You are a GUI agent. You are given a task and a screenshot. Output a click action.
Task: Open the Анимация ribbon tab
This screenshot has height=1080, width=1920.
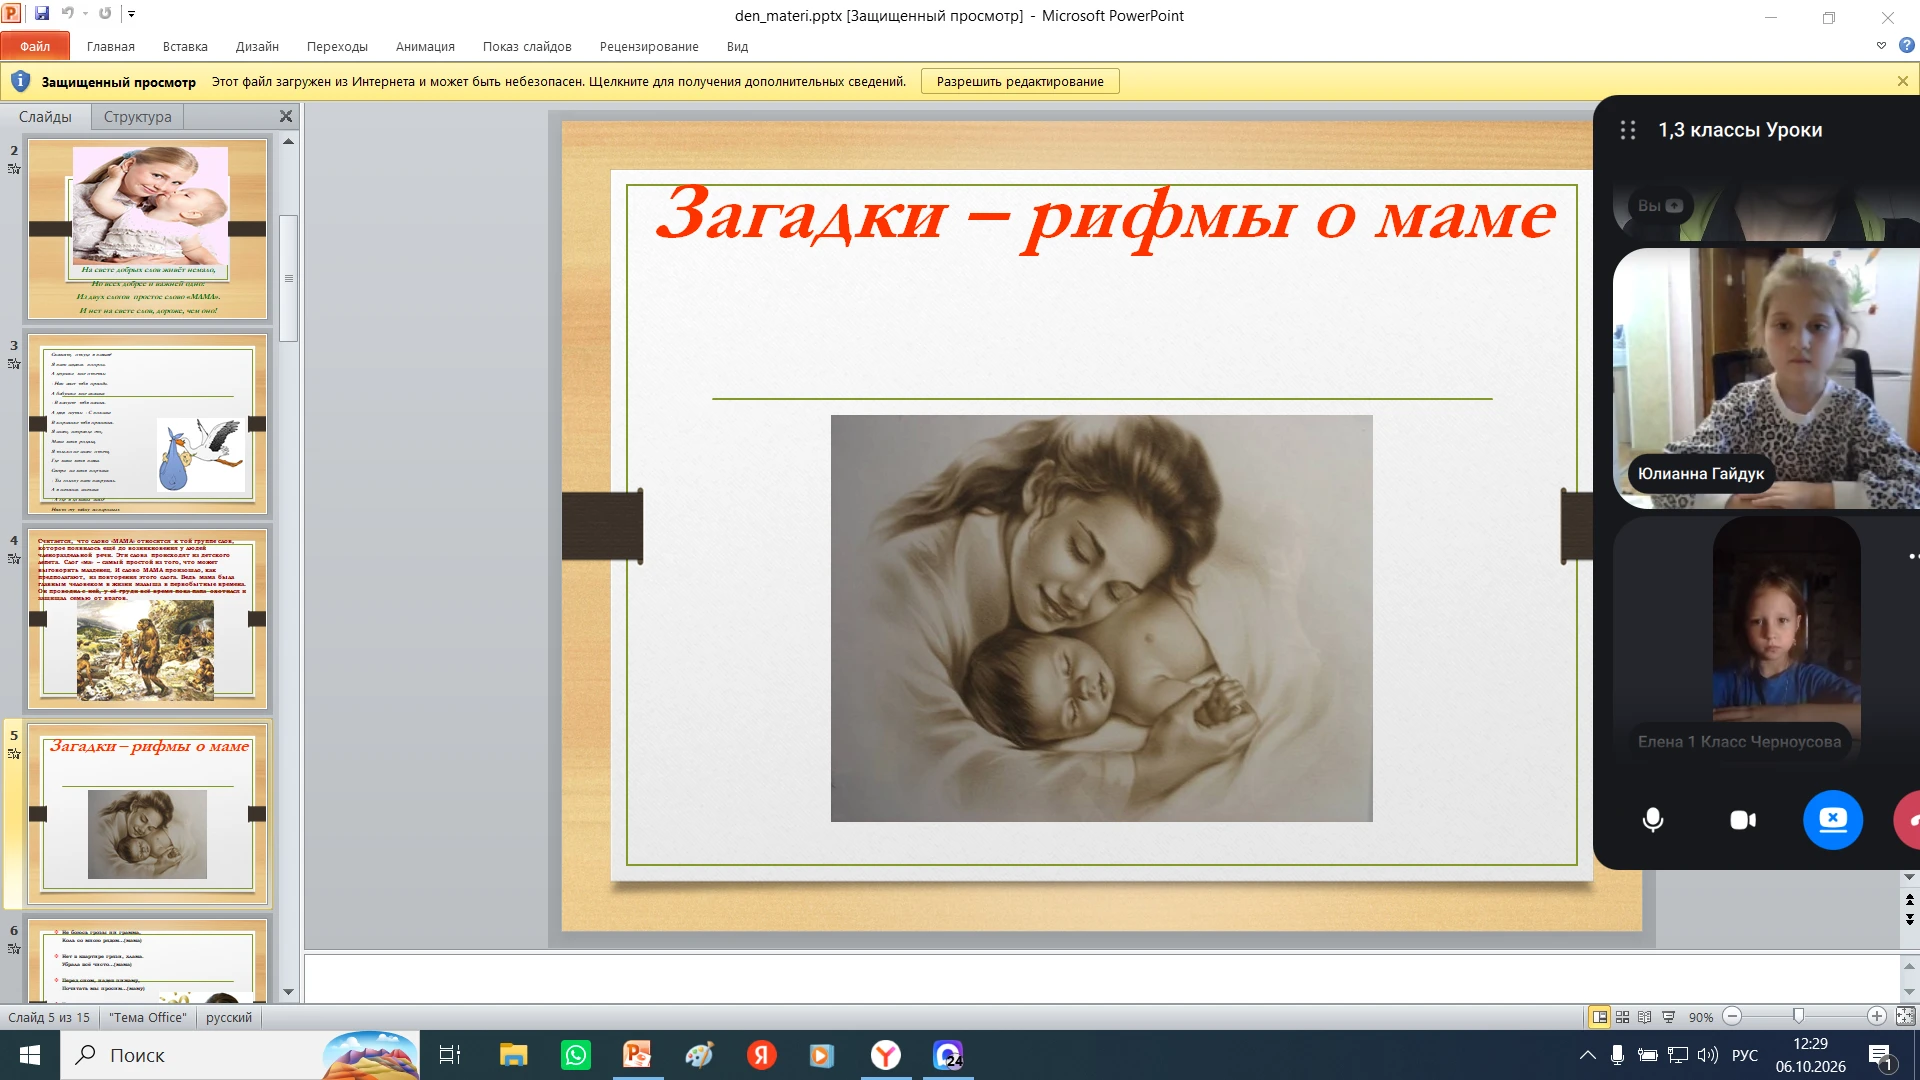pos(425,46)
